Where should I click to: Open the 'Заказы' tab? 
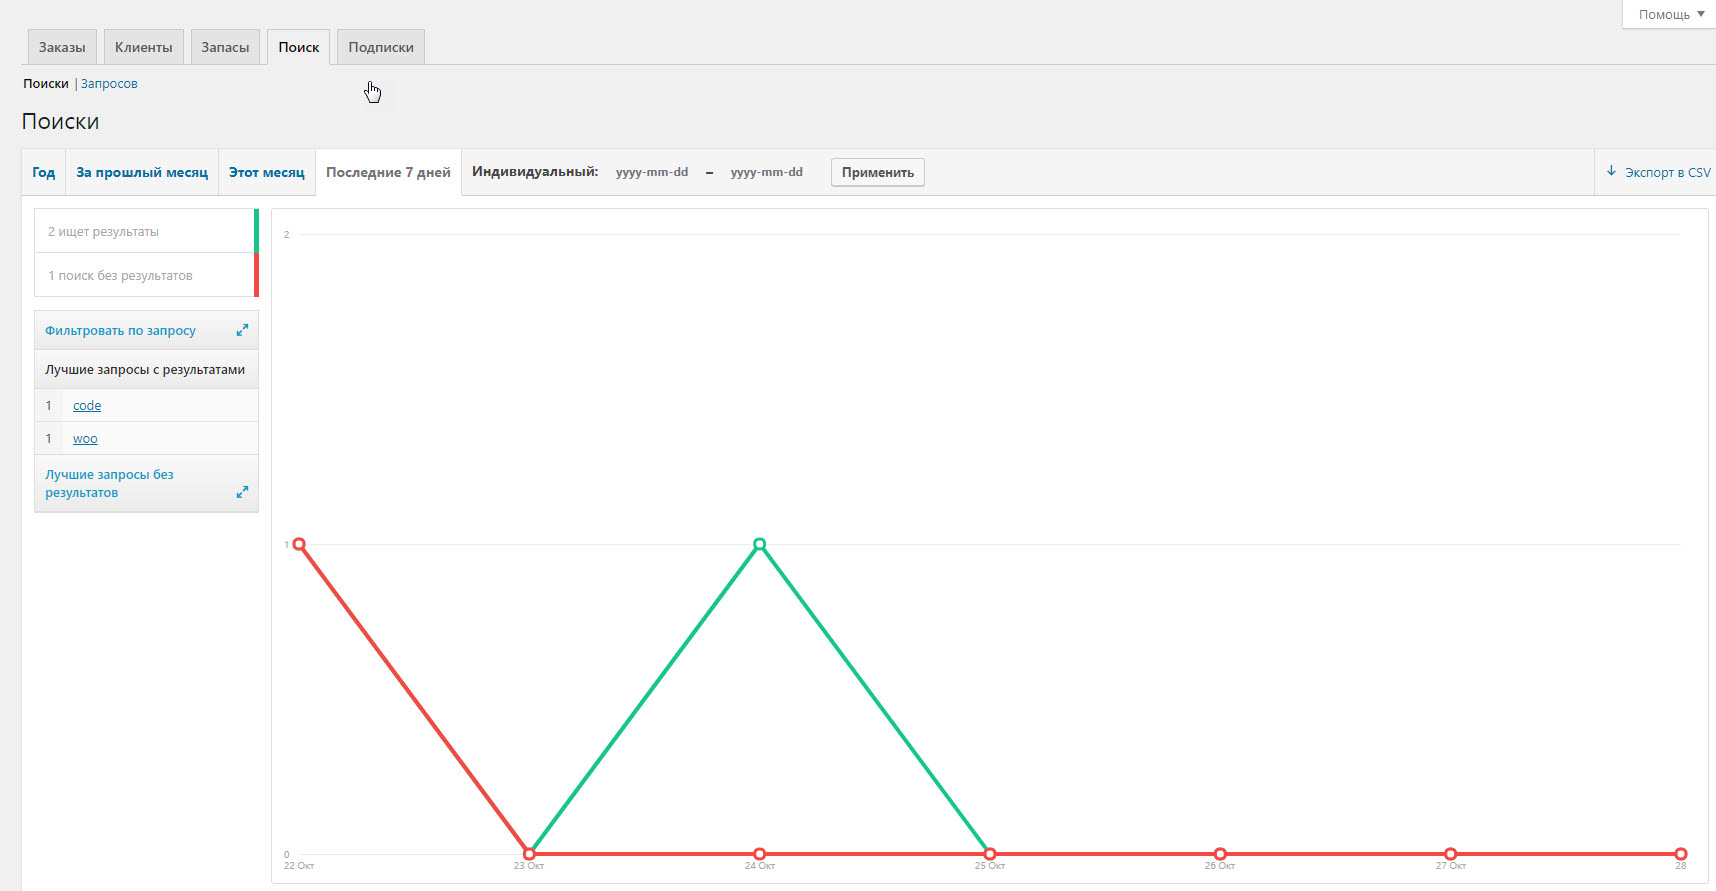click(62, 47)
